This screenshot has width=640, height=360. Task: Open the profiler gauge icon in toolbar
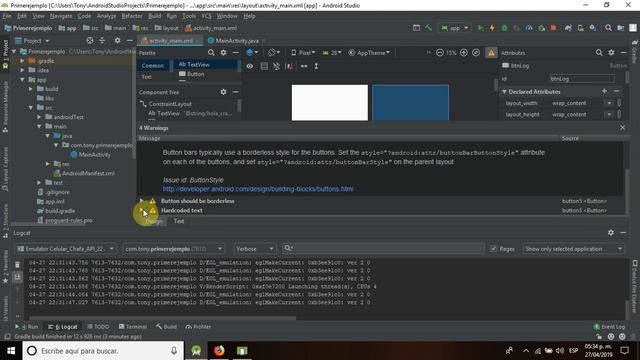pyautogui.click(x=529, y=28)
